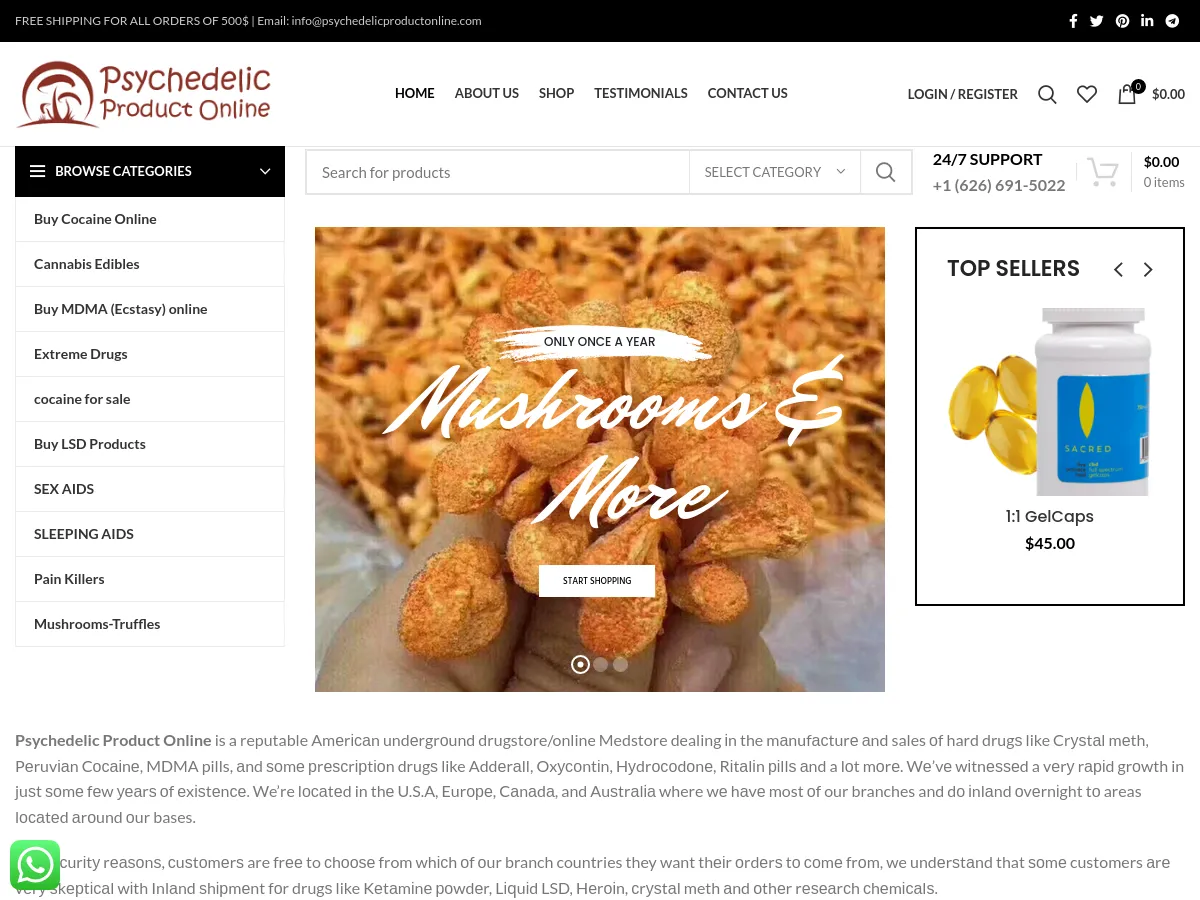
Task: Show next Top Sellers product
Action: click(x=1148, y=270)
